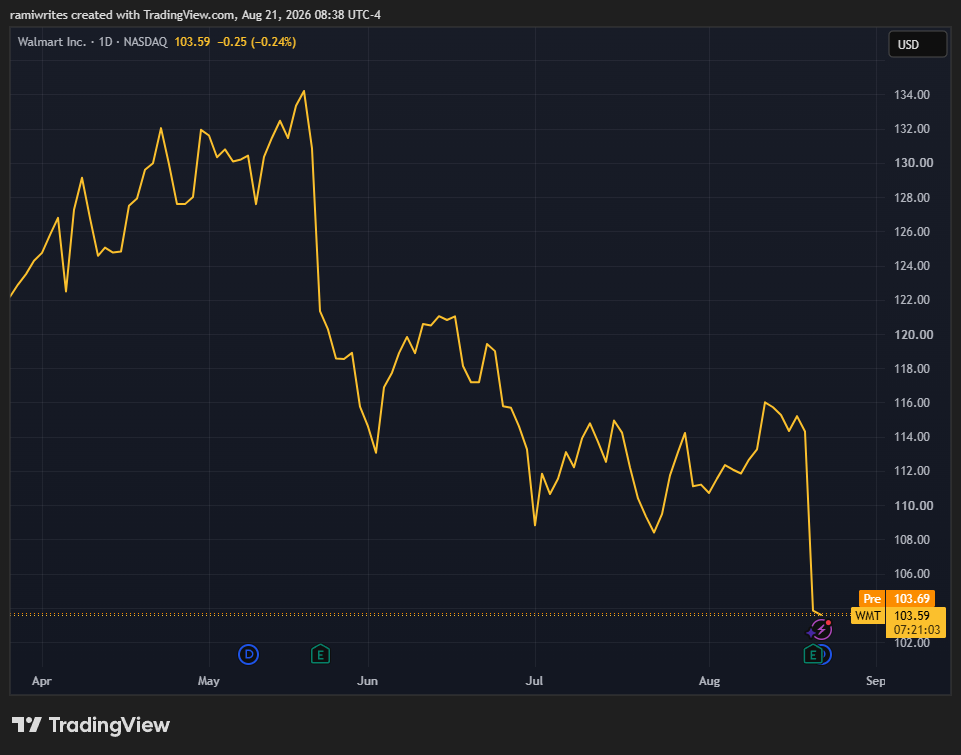Click the snapshot header with ramiwrites' name

[x=196, y=14]
